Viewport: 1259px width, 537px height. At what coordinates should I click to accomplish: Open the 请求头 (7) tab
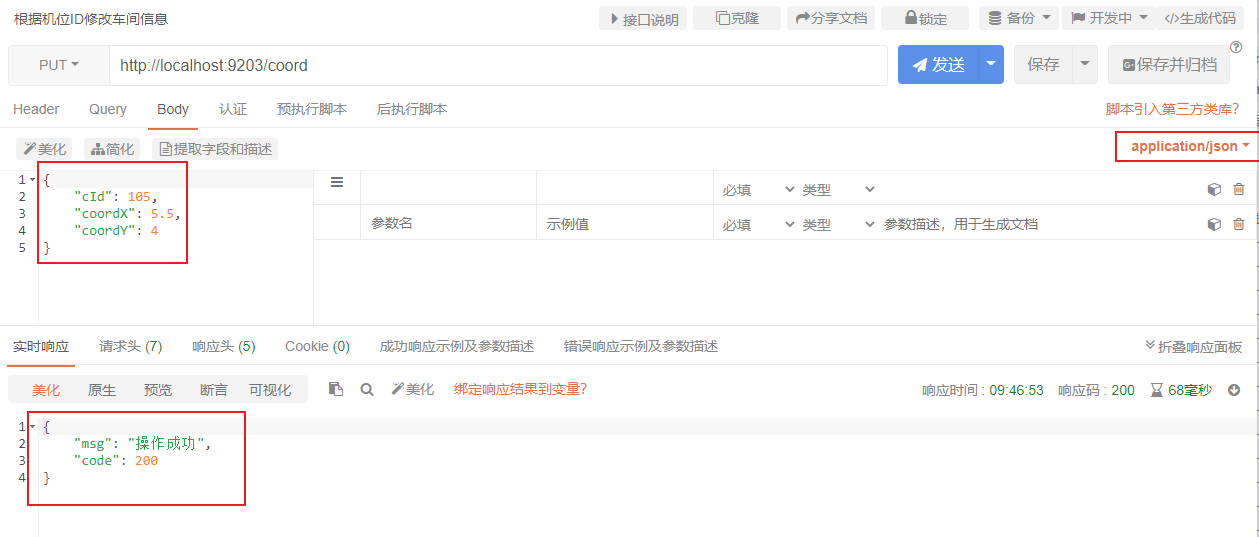(x=130, y=346)
